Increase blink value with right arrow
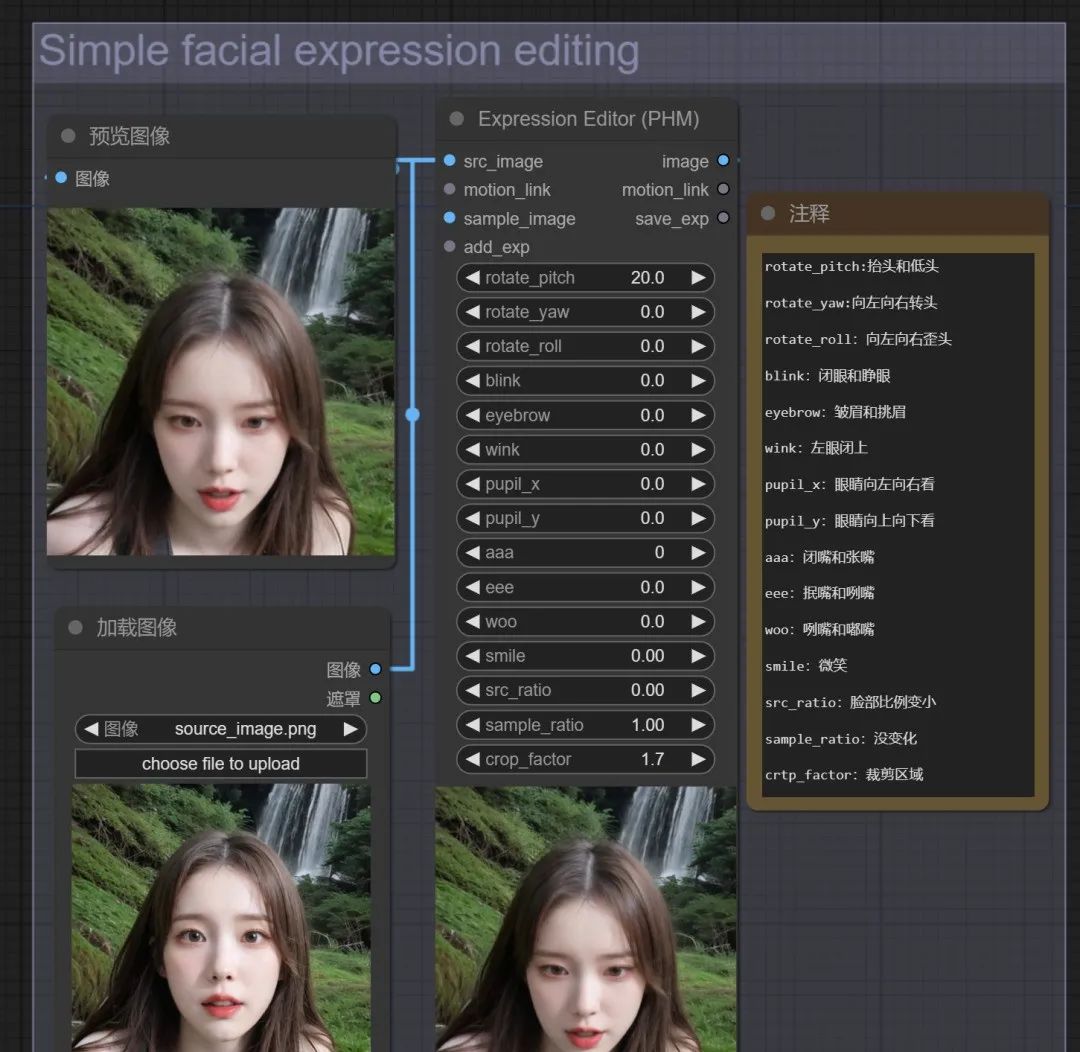Viewport: 1080px width, 1052px height. click(x=698, y=380)
